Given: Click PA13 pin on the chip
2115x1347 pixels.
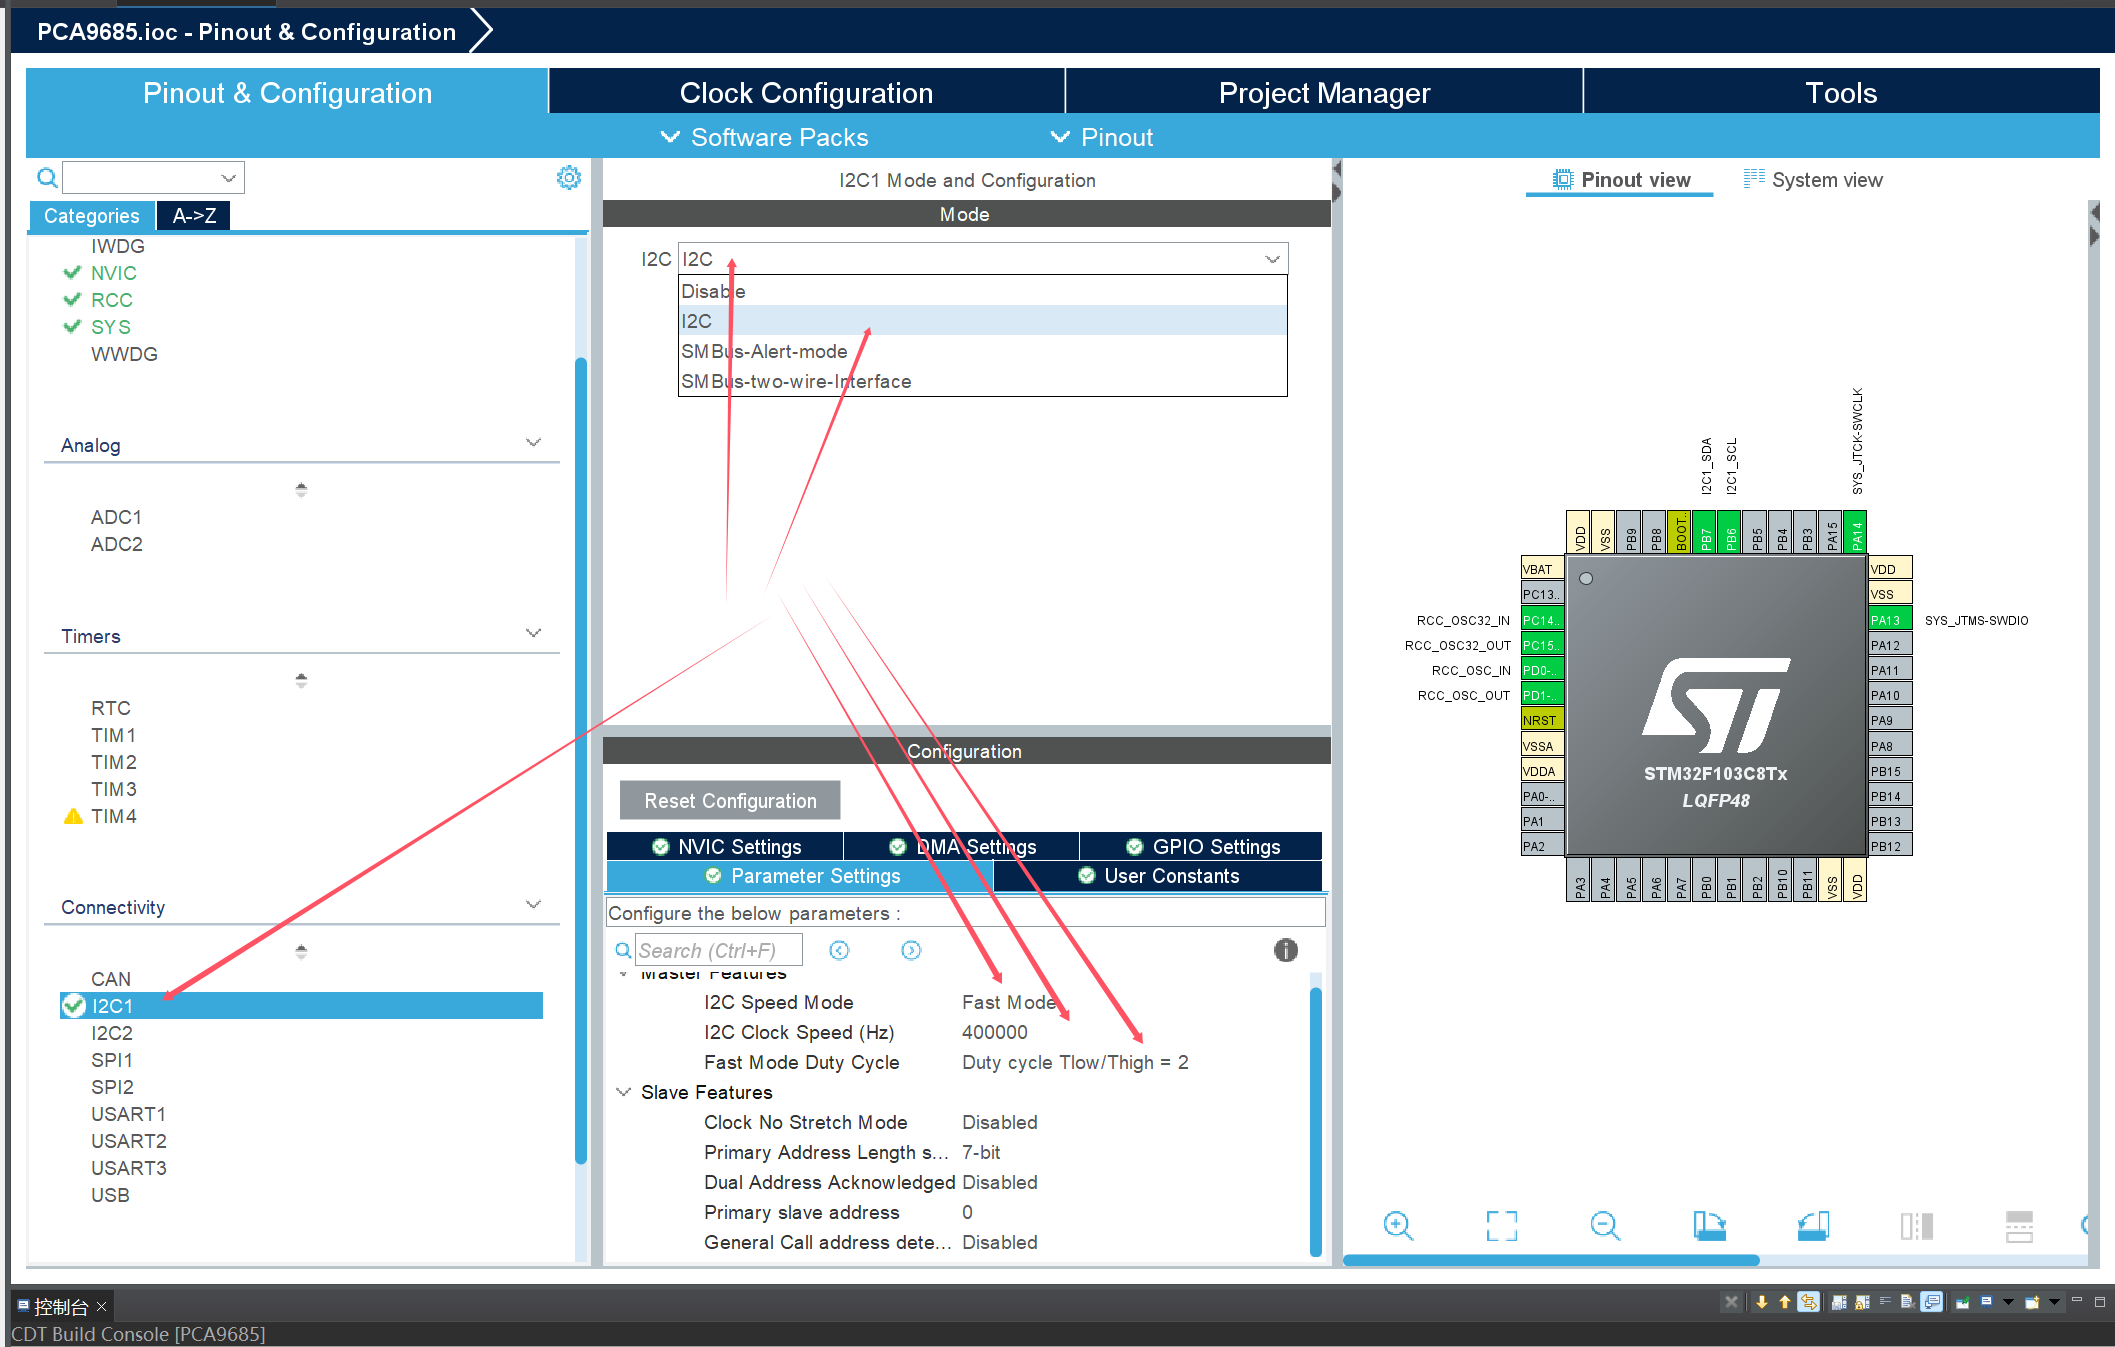Looking at the screenshot, I should point(1888,620).
